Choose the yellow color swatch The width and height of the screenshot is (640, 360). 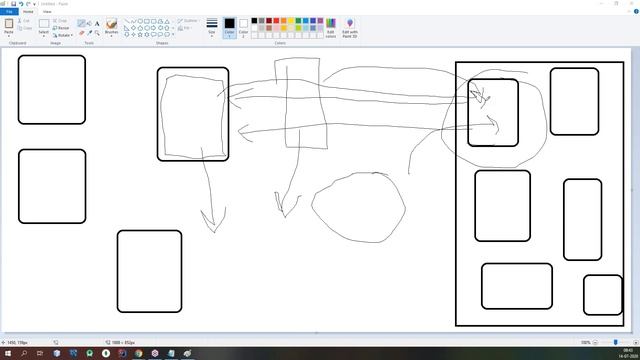[x=291, y=21]
